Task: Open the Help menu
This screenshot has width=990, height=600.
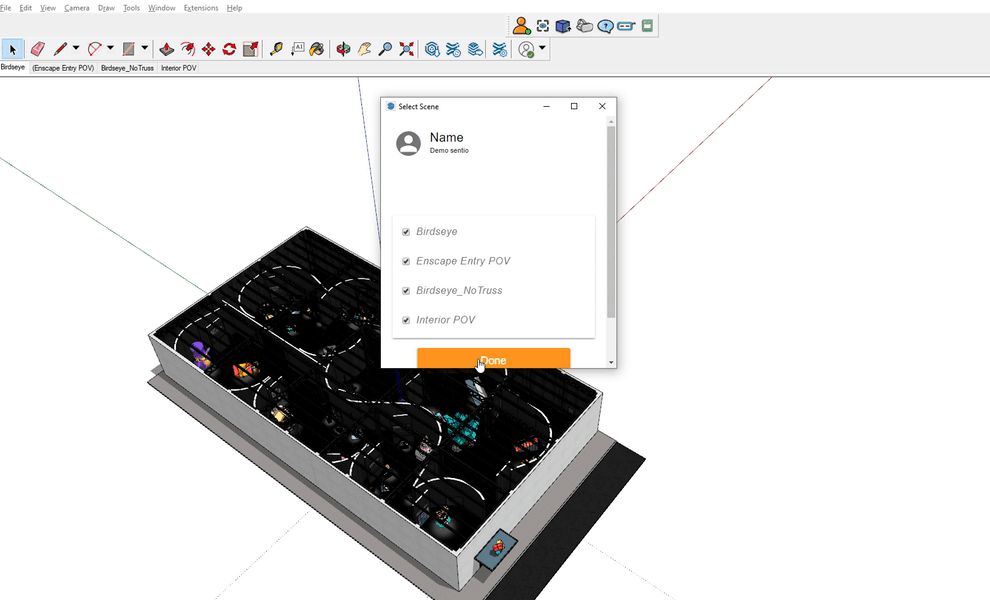Action: click(x=234, y=8)
